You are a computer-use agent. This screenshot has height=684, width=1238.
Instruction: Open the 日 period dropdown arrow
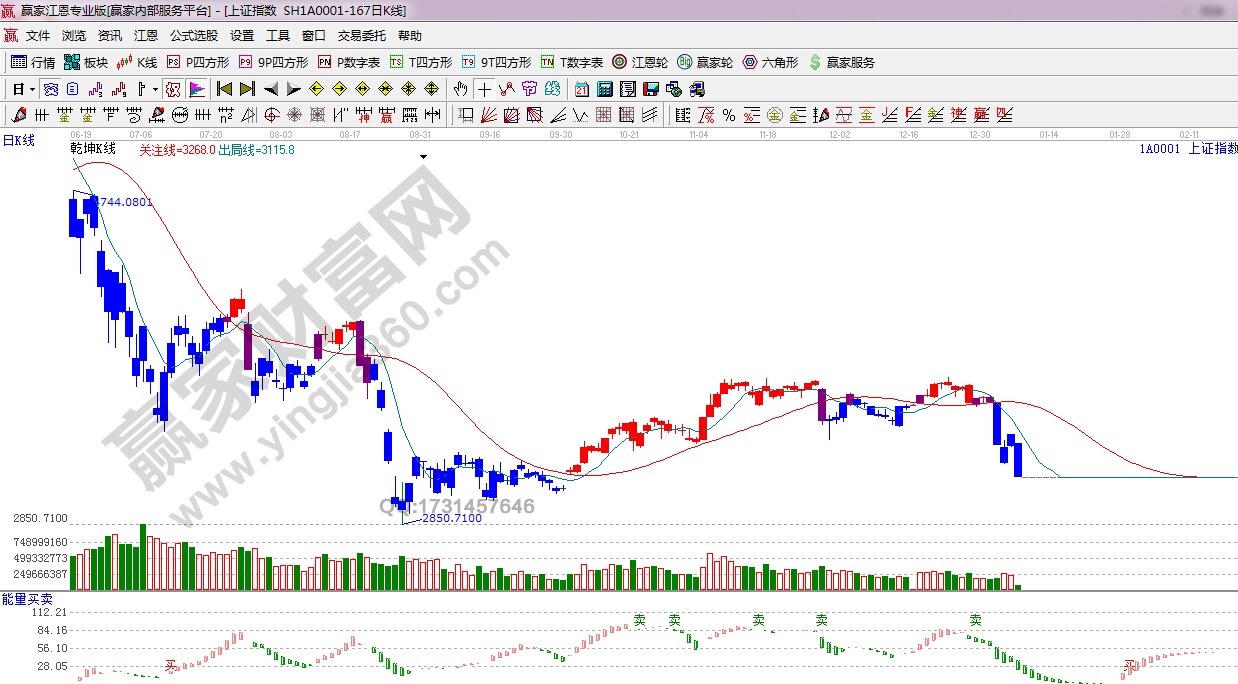(x=32, y=89)
